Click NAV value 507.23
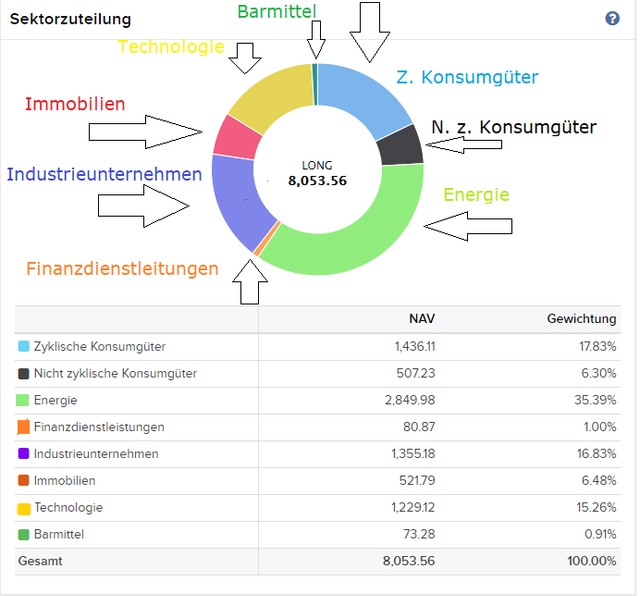The height and width of the screenshot is (596, 640). (x=416, y=374)
